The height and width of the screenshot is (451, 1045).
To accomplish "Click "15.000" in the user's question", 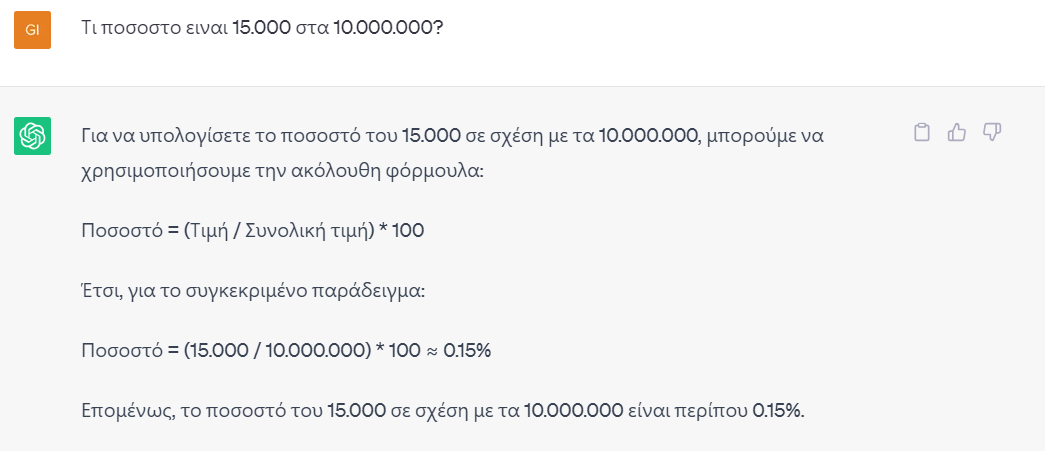I will [258, 28].
